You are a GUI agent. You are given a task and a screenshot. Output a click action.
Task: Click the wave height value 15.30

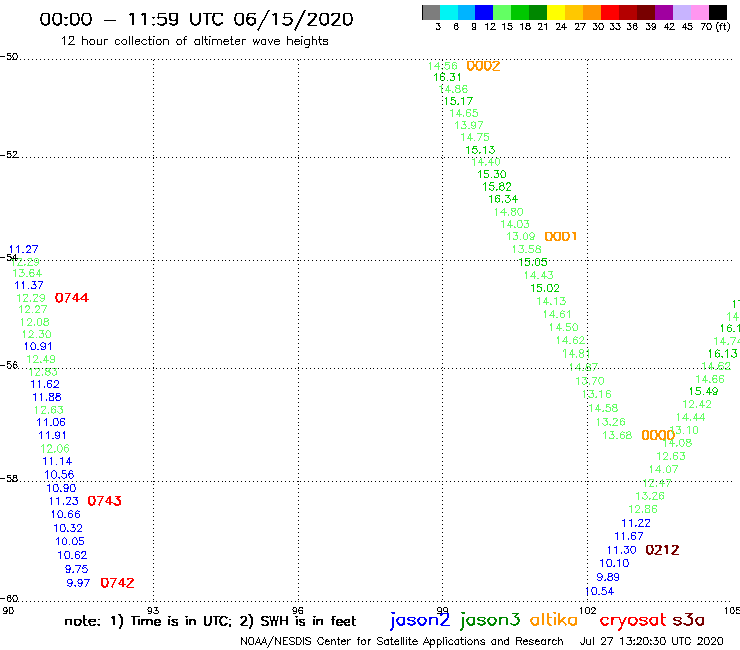coord(492,175)
